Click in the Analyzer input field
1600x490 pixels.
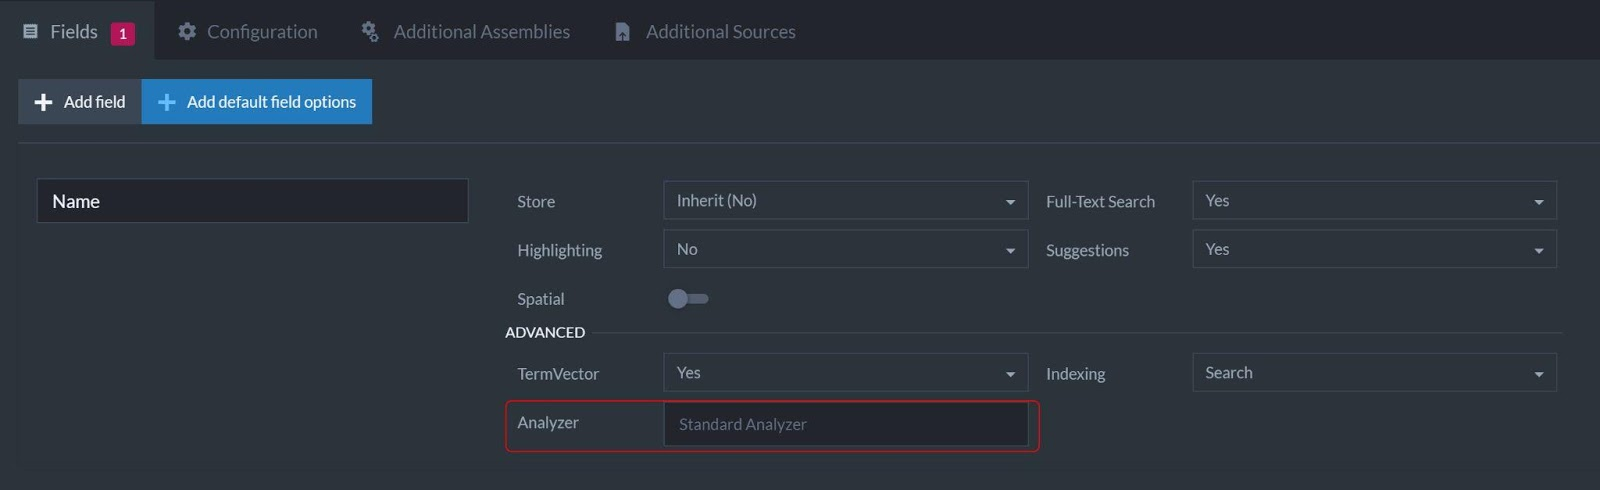(845, 425)
